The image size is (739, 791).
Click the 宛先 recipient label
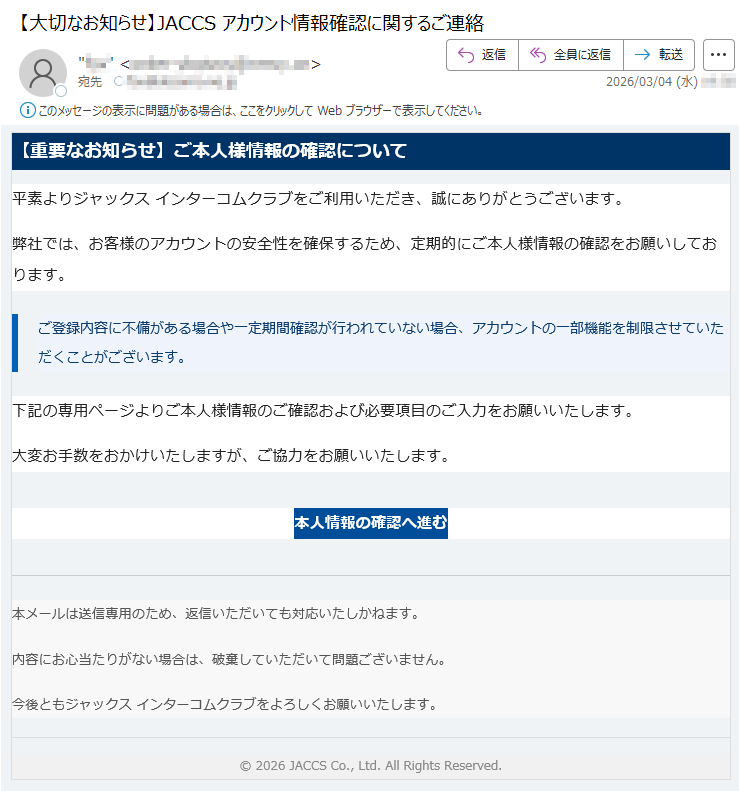pos(90,82)
